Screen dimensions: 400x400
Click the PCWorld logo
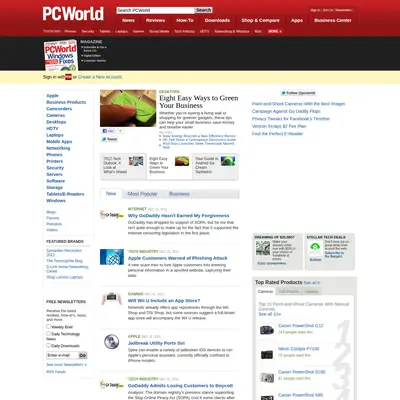point(73,14)
